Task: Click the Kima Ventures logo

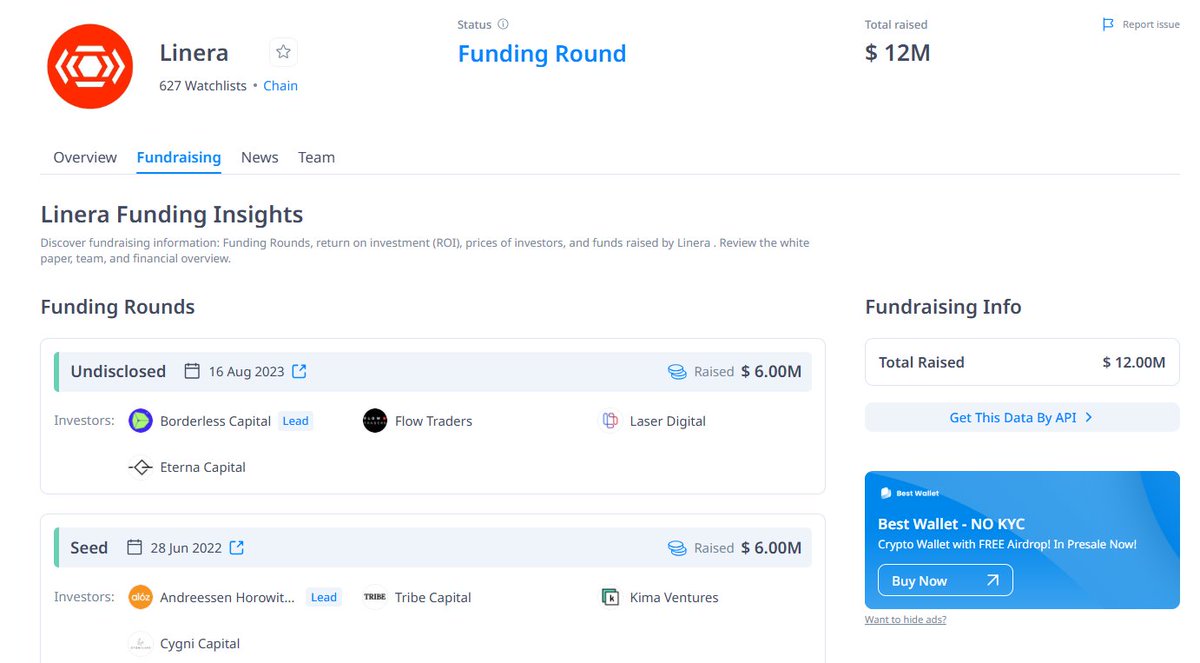Action: click(610, 597)
